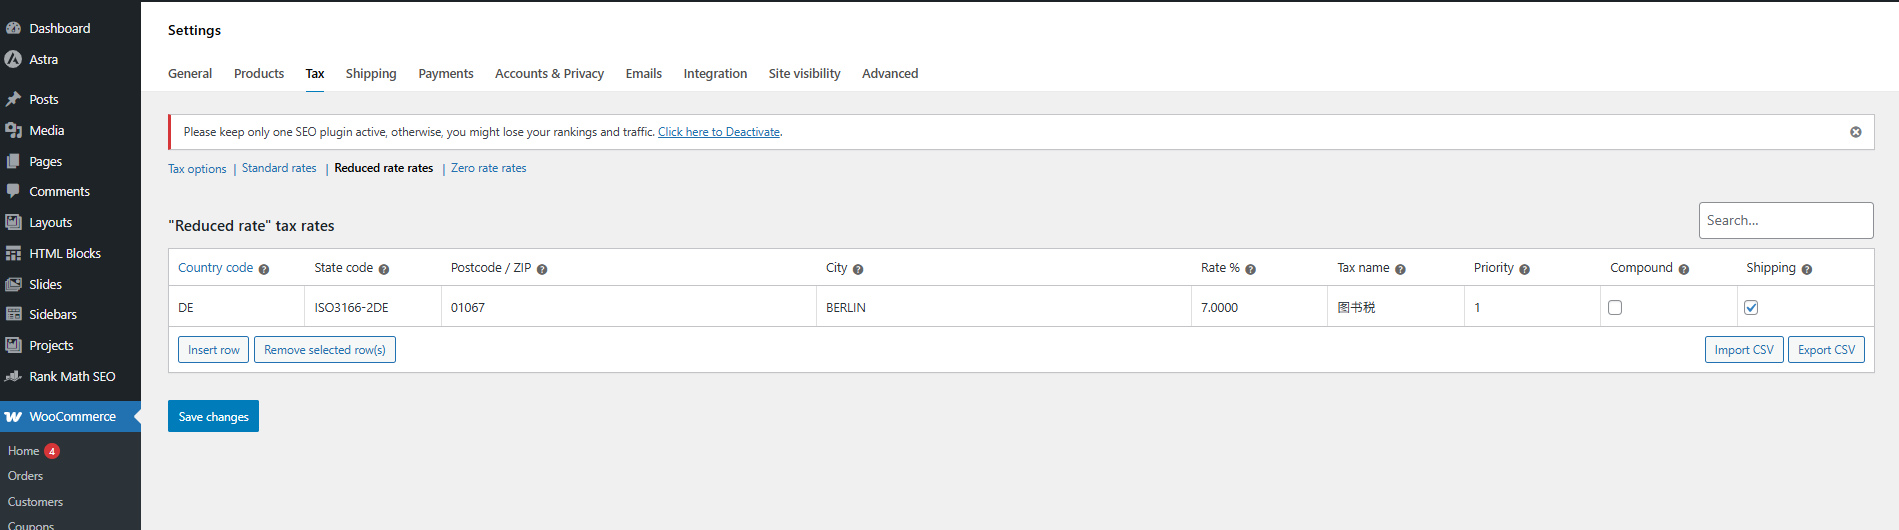Open the Products settings tab
This screenshot has width=1899, height=530.
point(259,74)
